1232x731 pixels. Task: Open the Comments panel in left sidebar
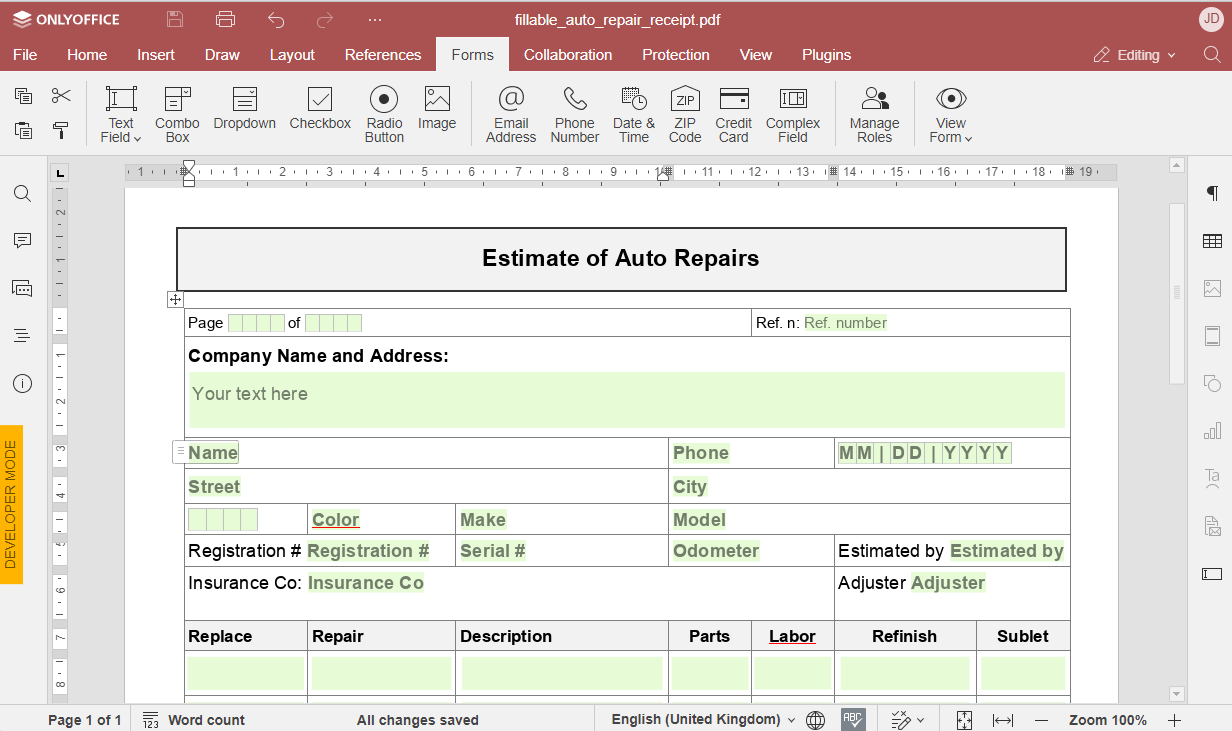coord(22,241)
